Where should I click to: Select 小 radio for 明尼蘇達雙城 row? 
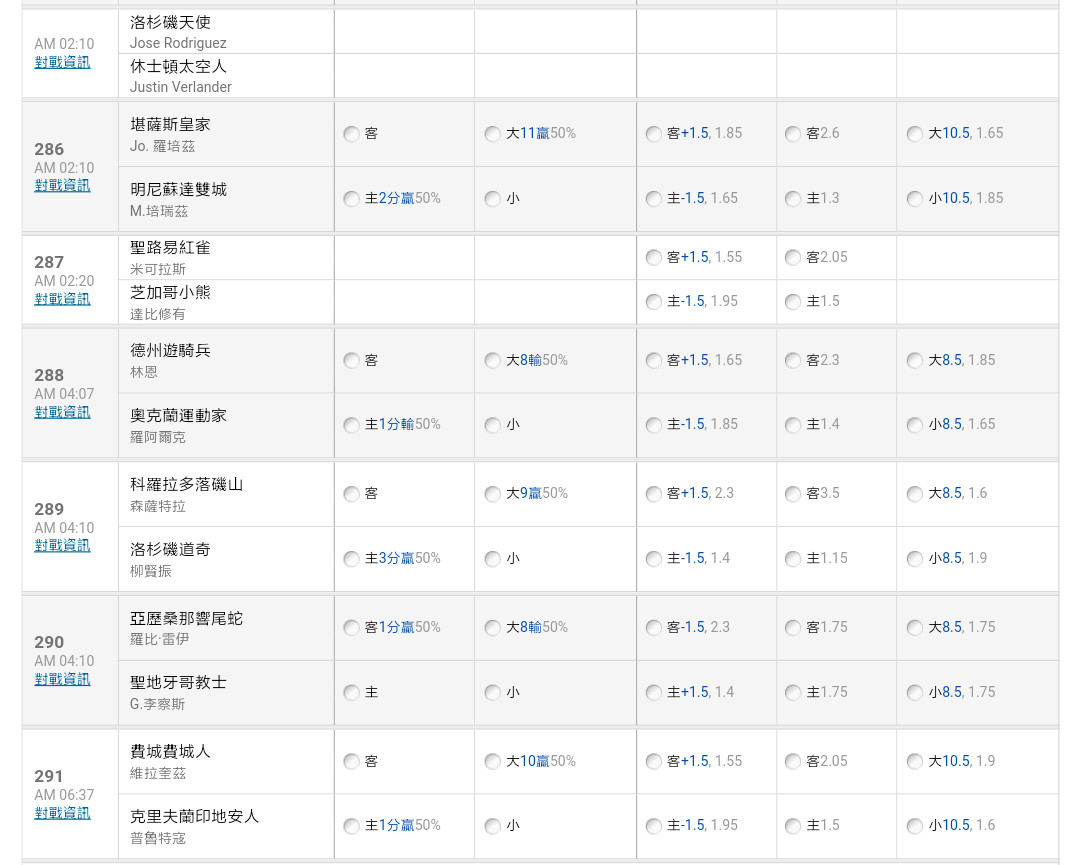(492, 198)
